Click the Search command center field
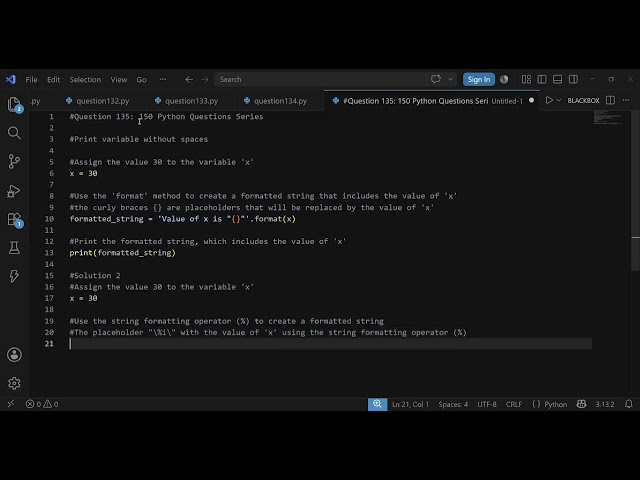 coord(320,79)
